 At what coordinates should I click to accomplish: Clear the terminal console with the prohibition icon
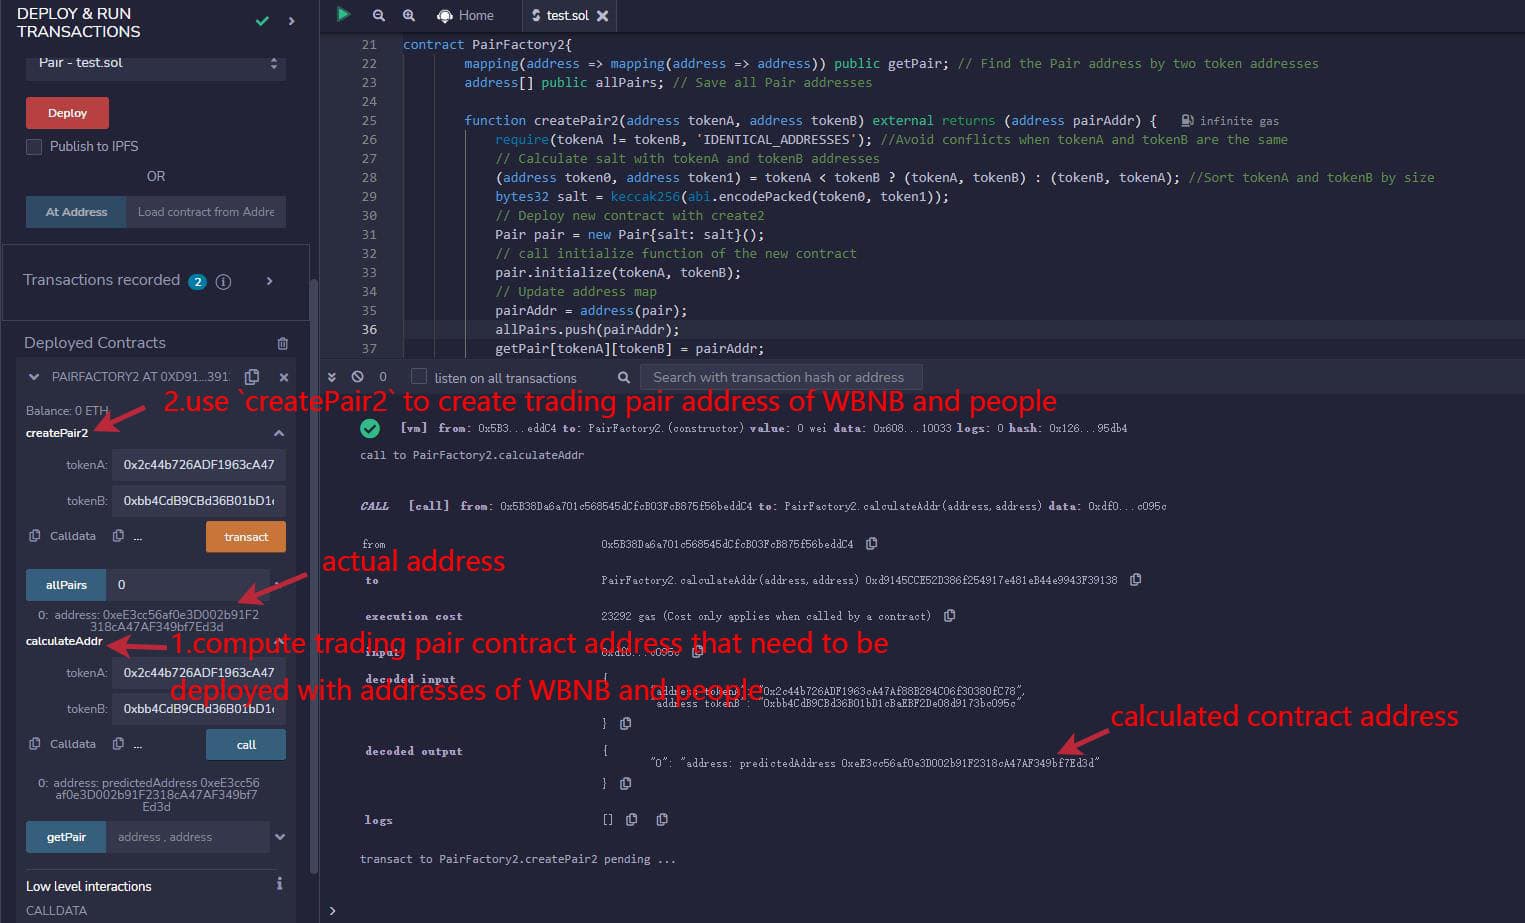click(x=356, y=377)
